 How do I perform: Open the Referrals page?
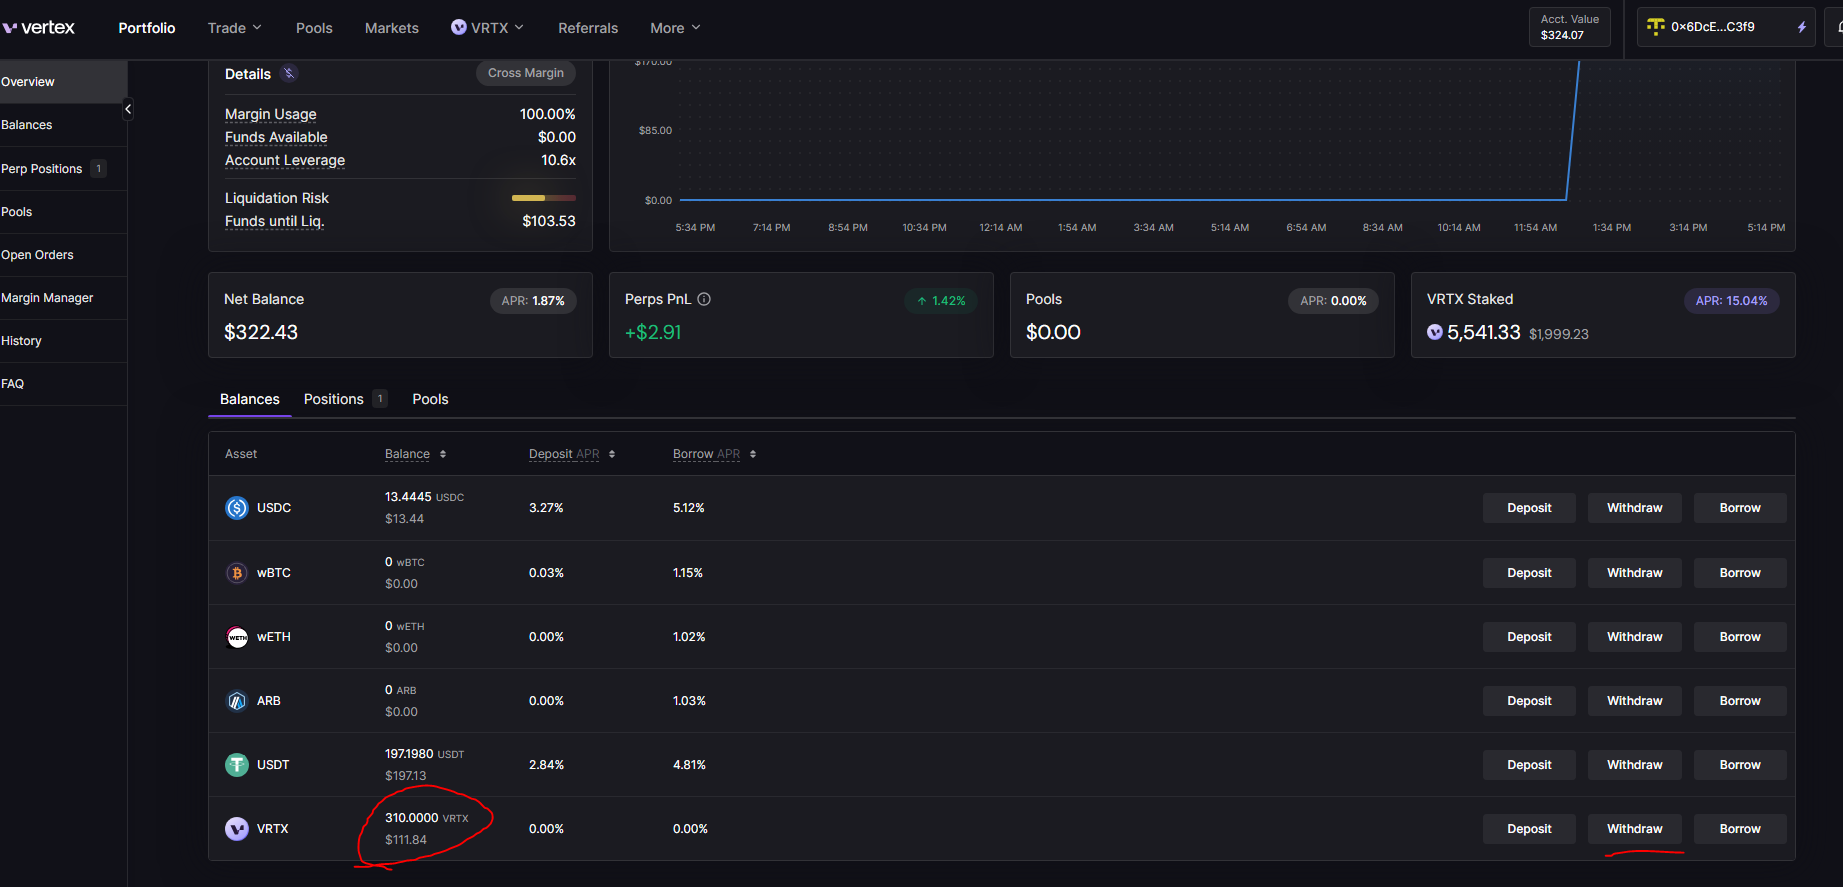(588, 28)
